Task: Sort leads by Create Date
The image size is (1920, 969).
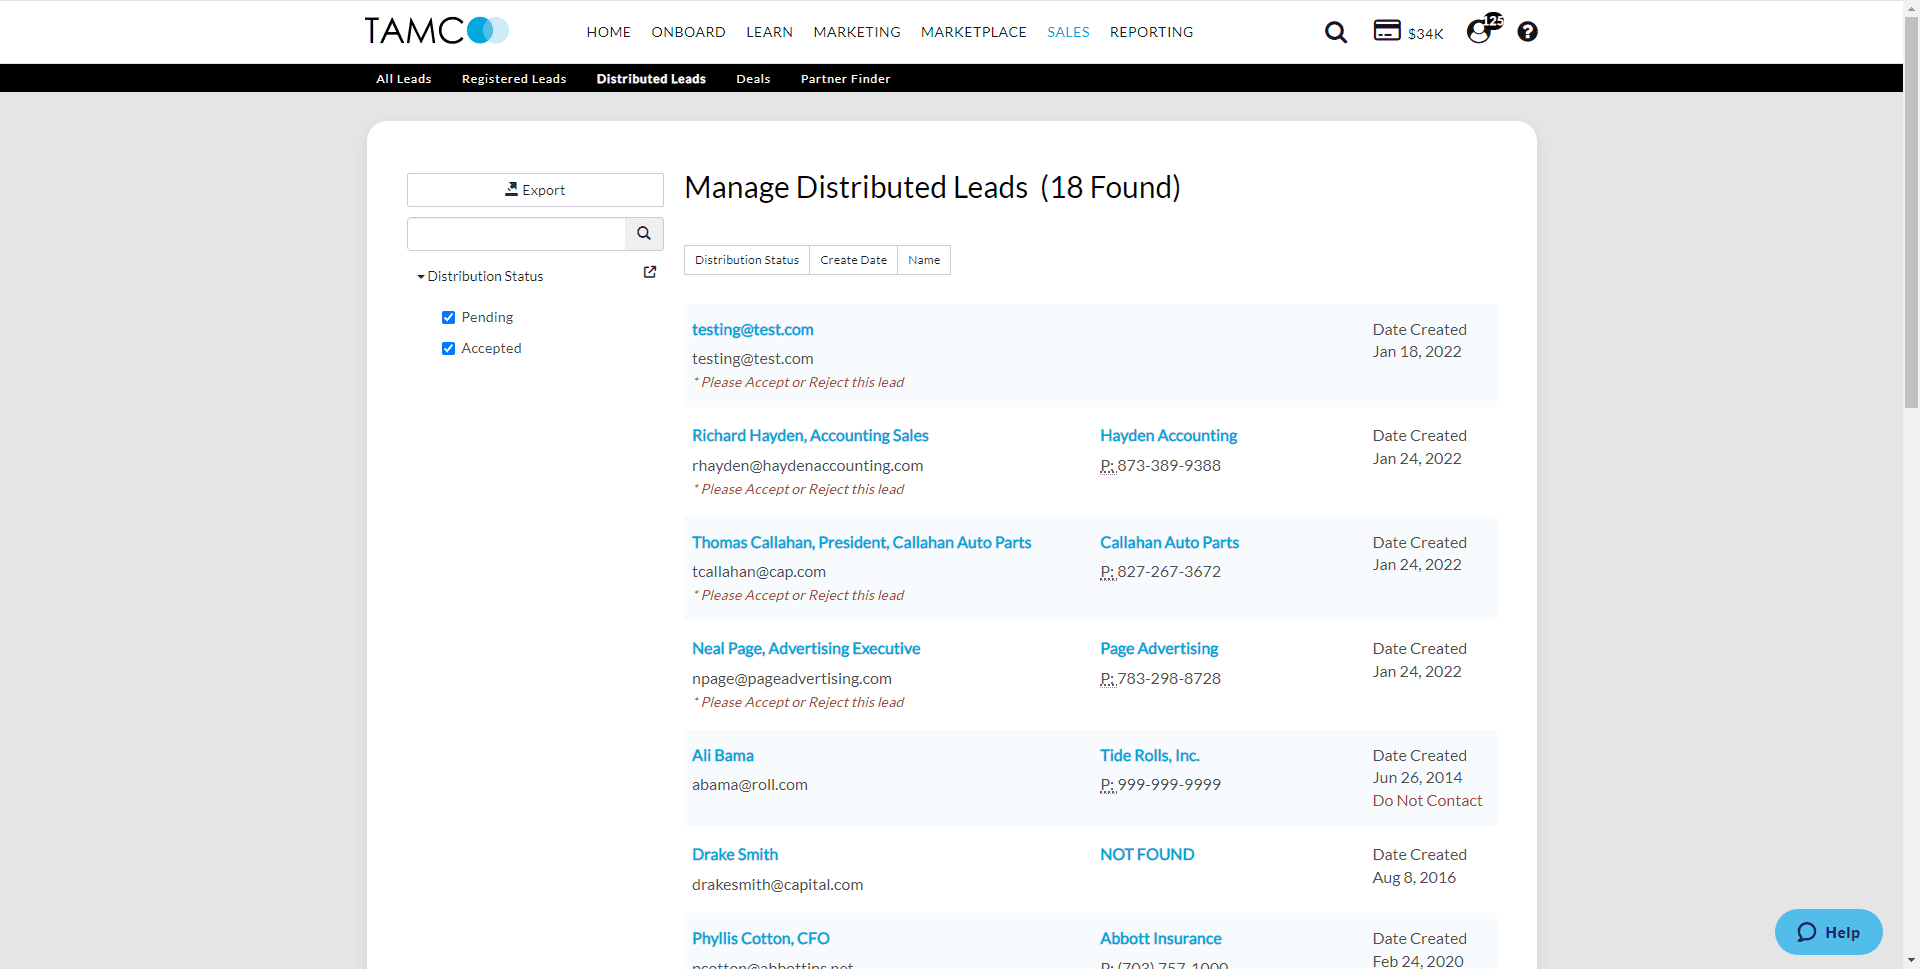Action: pyautogui.click(x=853, y=260)
